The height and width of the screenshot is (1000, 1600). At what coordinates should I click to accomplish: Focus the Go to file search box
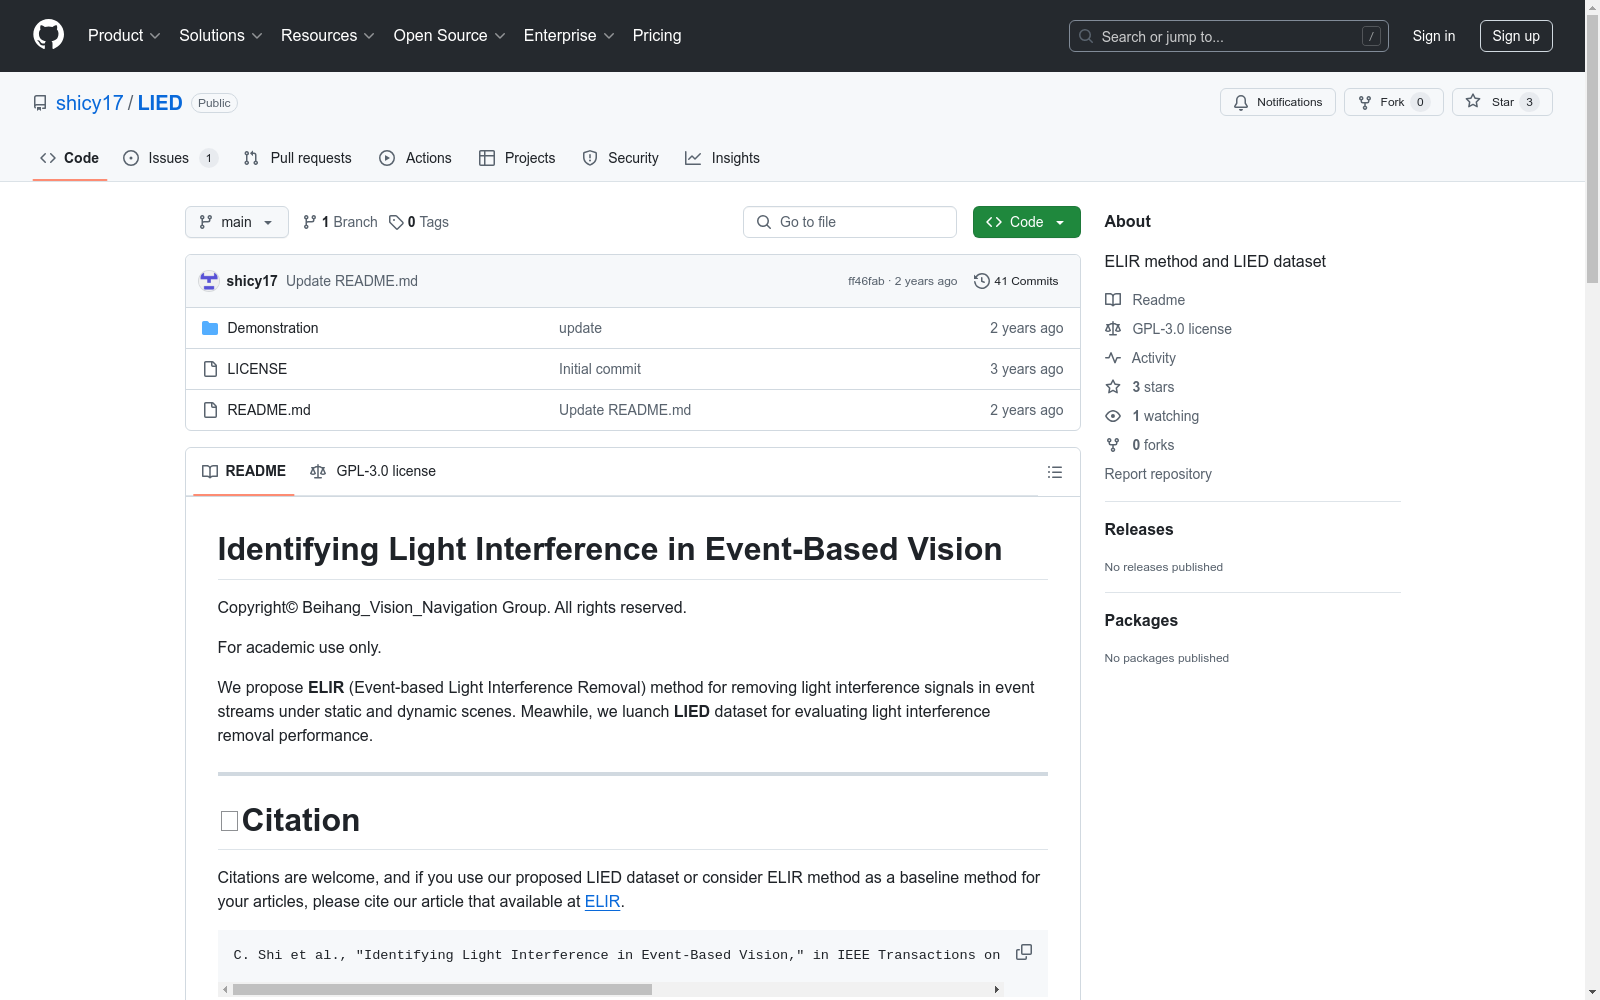coord(850,222)
